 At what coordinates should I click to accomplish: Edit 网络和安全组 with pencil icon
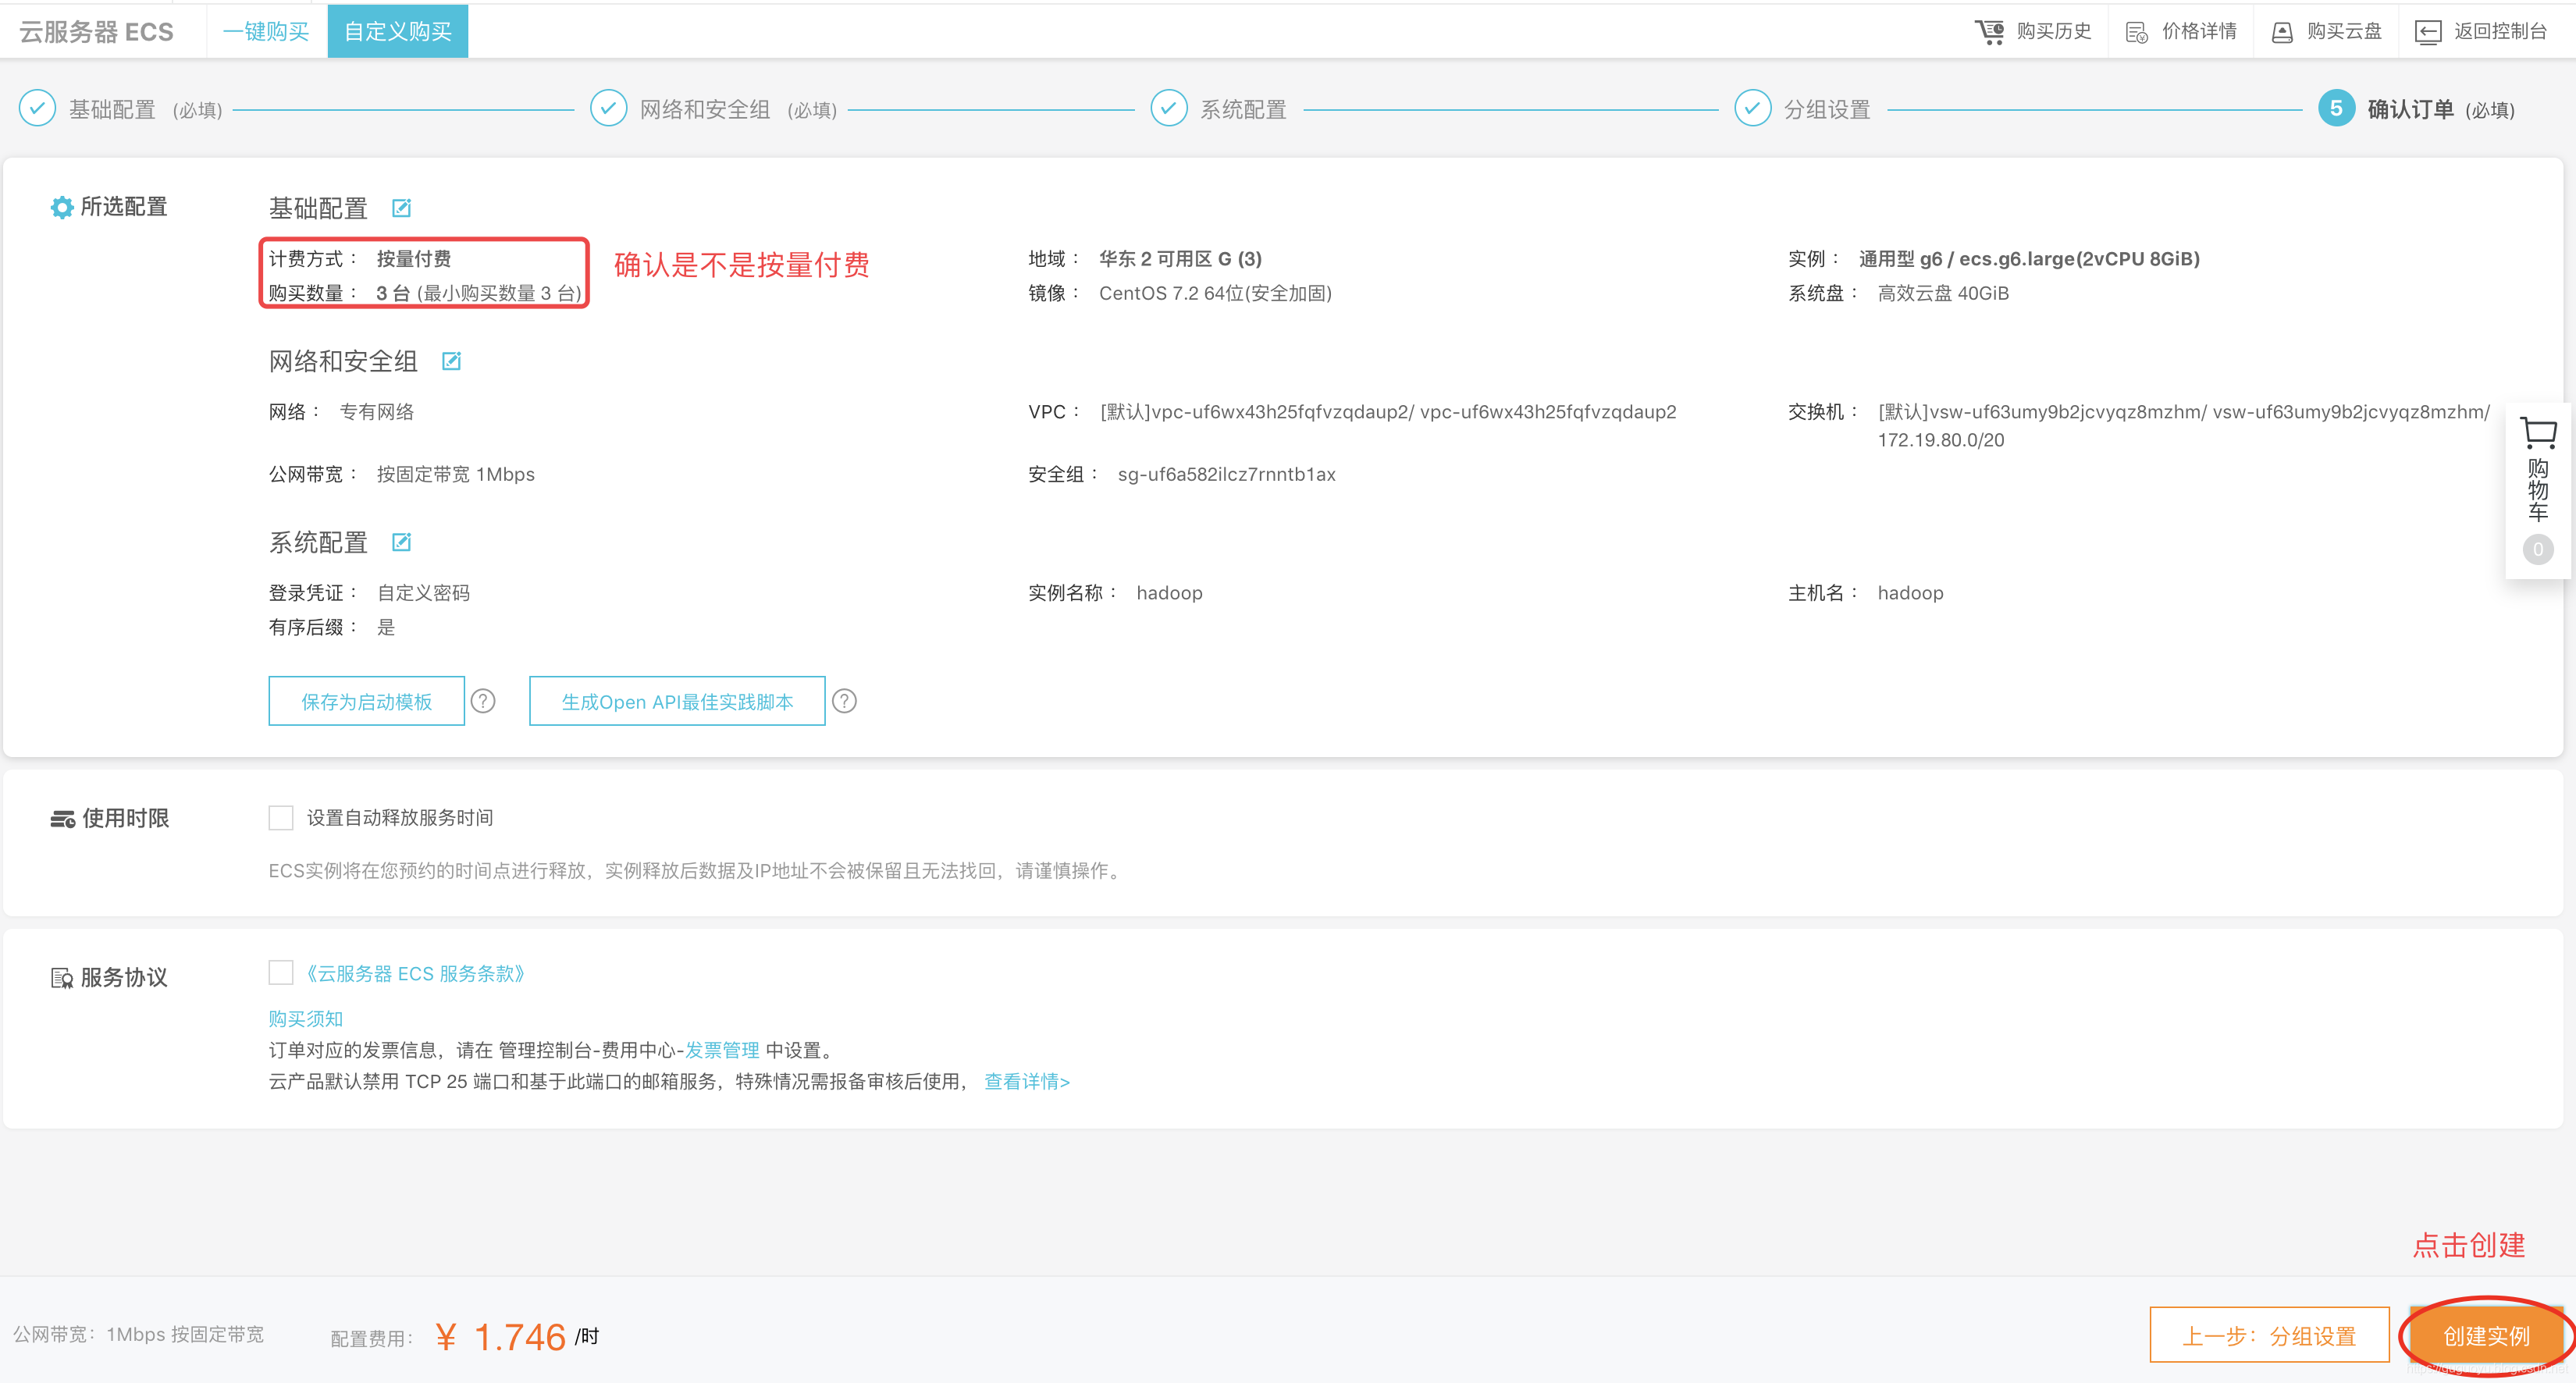(451, 361)
